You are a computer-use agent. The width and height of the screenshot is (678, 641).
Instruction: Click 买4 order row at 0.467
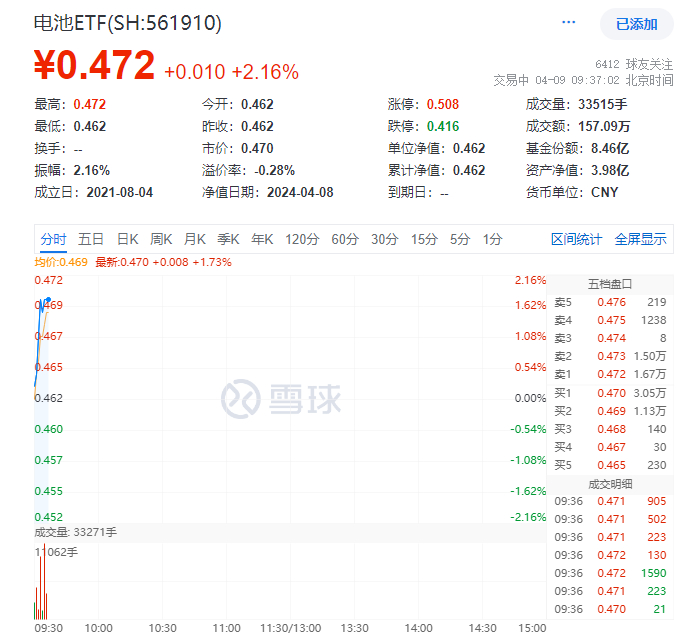(x=610, y=447)
